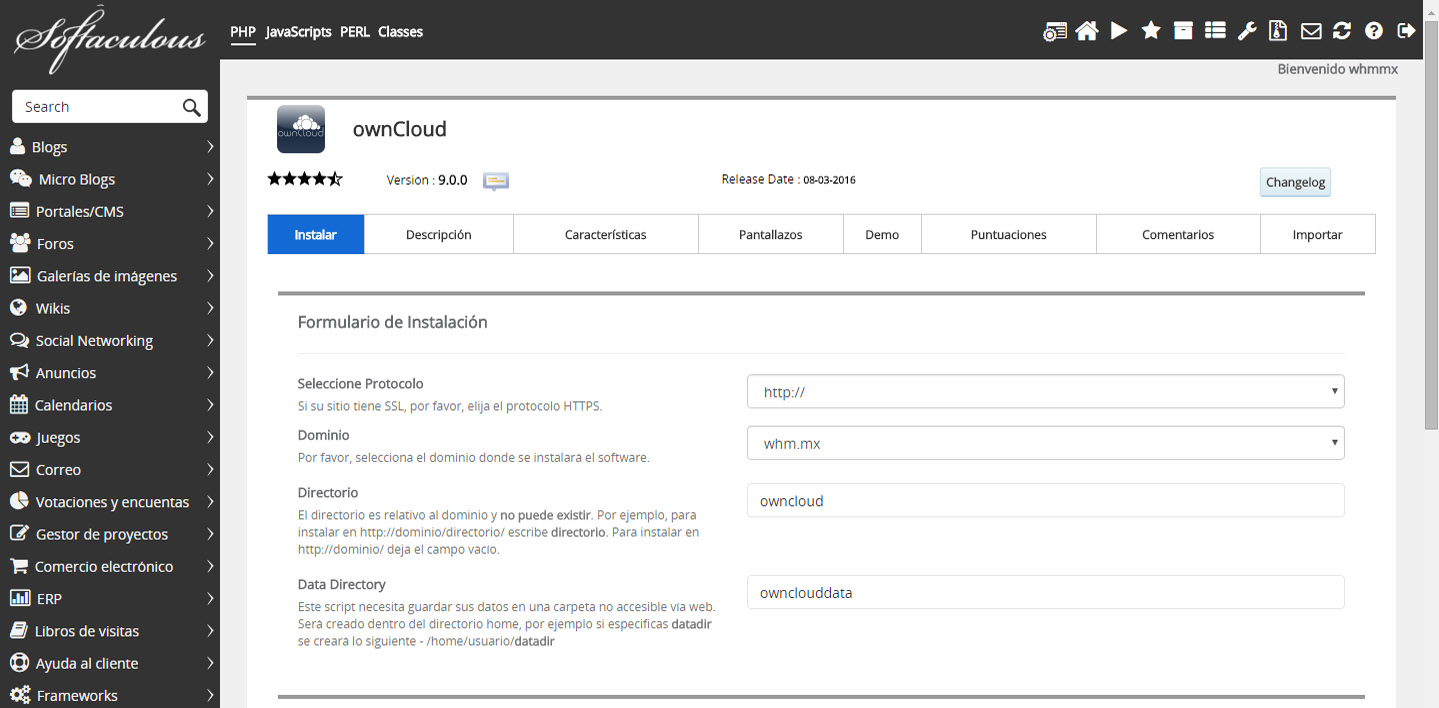The height and width of the screenshot is (708, 1439).
Task: Click the envelope email settings icon
Action: [x=1310, y=31]
